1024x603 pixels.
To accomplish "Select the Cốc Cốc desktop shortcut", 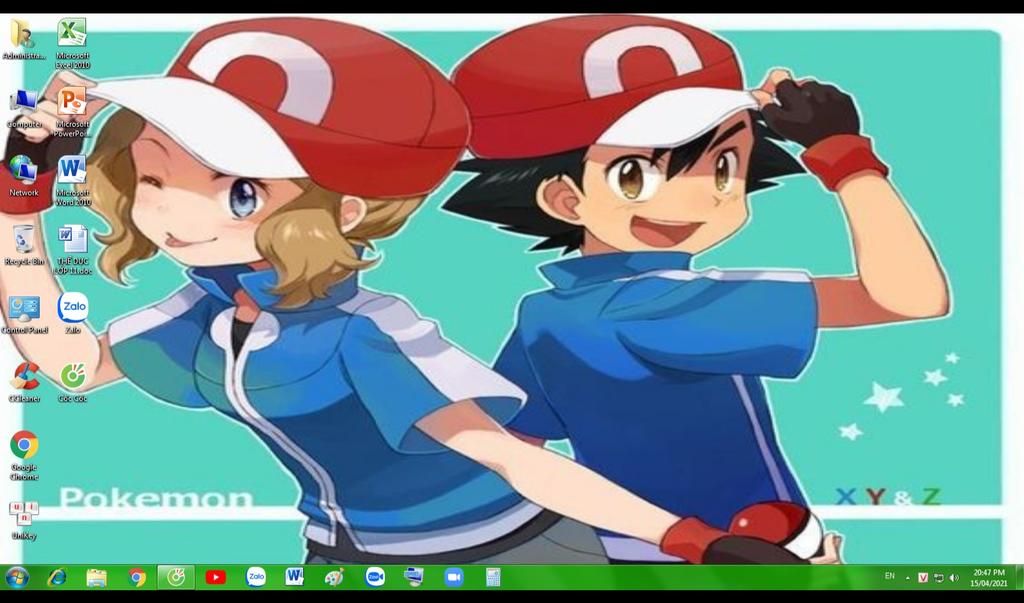I will 72,382.
